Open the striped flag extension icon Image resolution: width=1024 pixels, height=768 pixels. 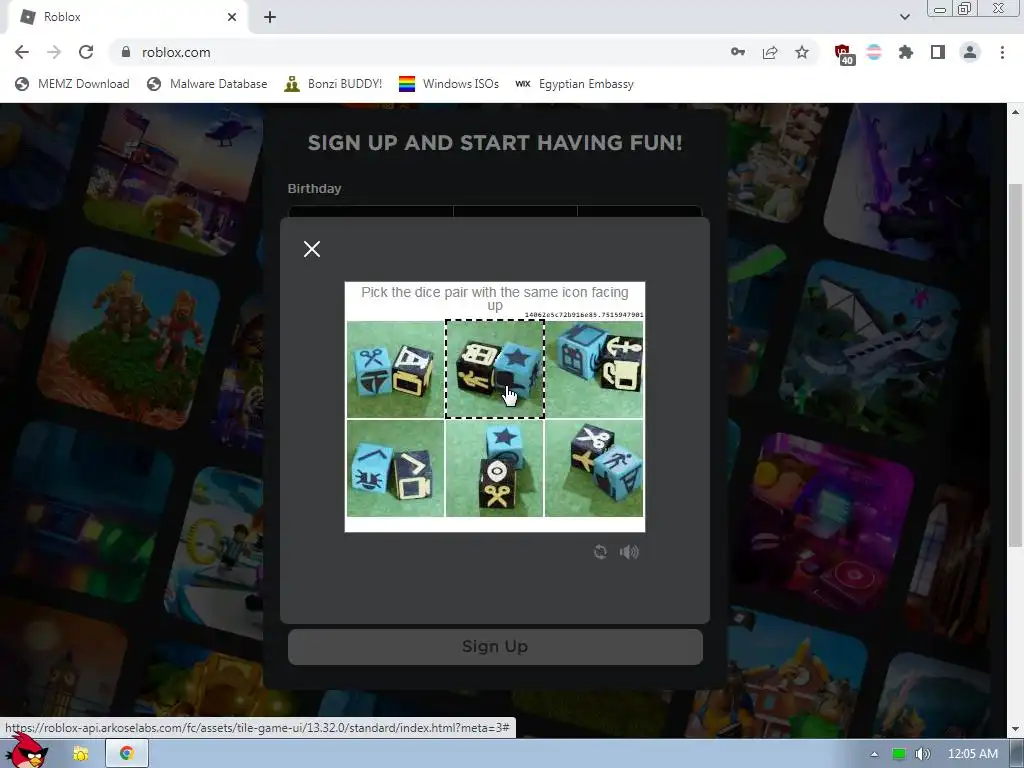874,52
